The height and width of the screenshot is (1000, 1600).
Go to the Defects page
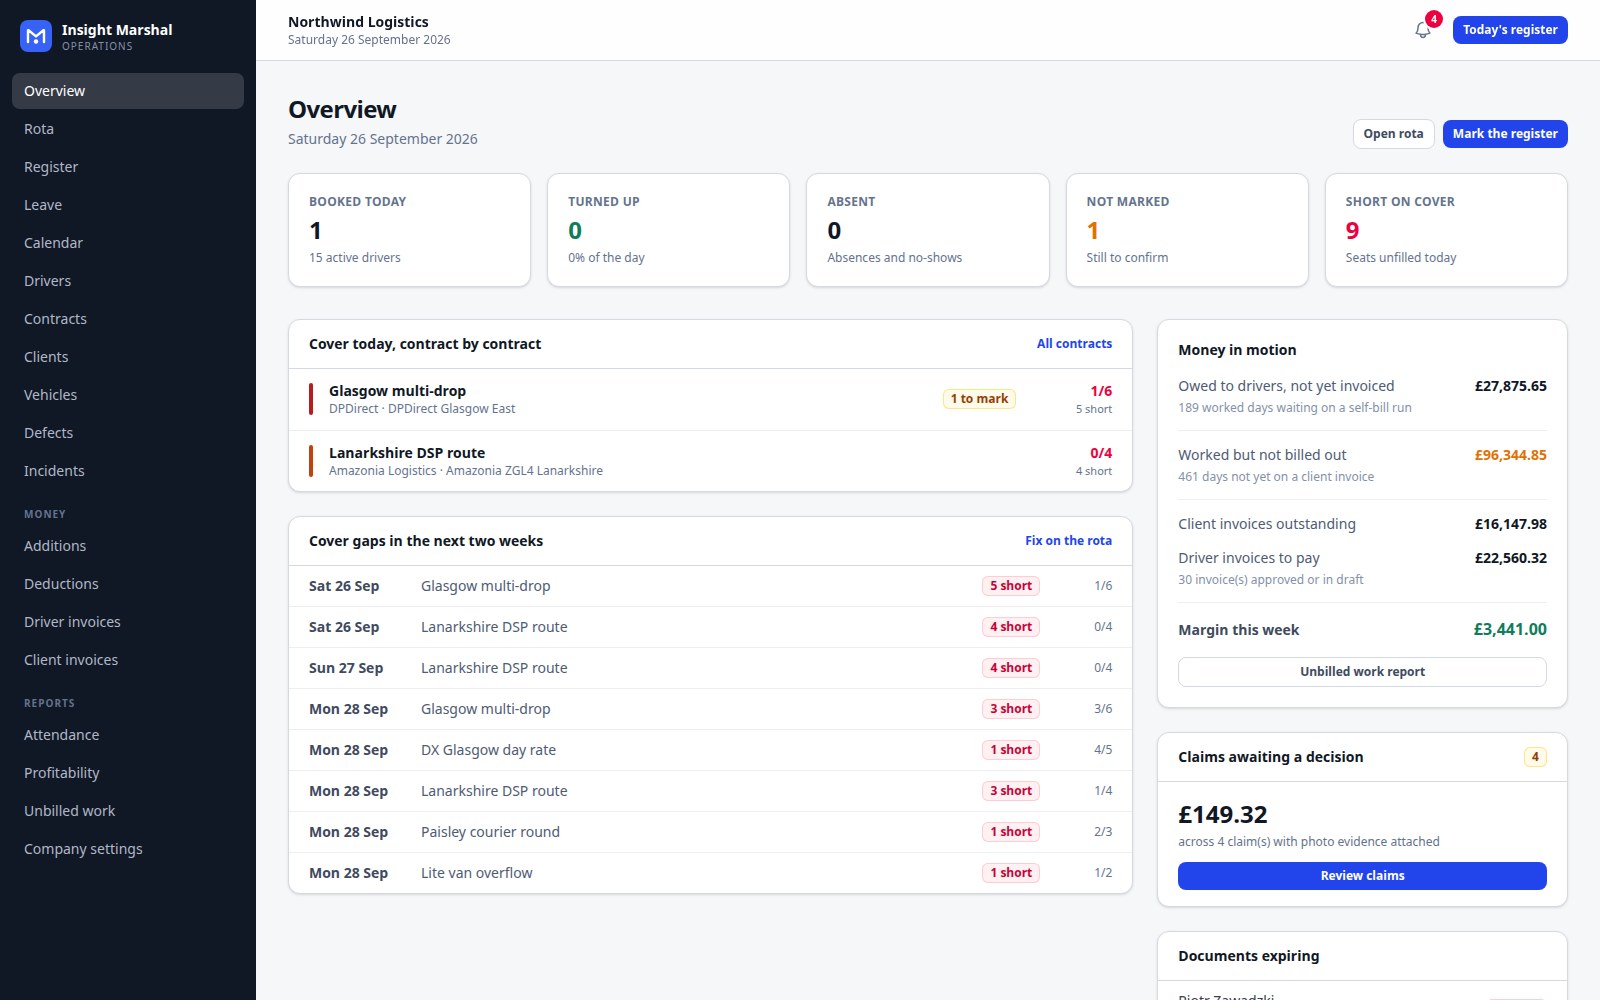[x=128, y=433]
